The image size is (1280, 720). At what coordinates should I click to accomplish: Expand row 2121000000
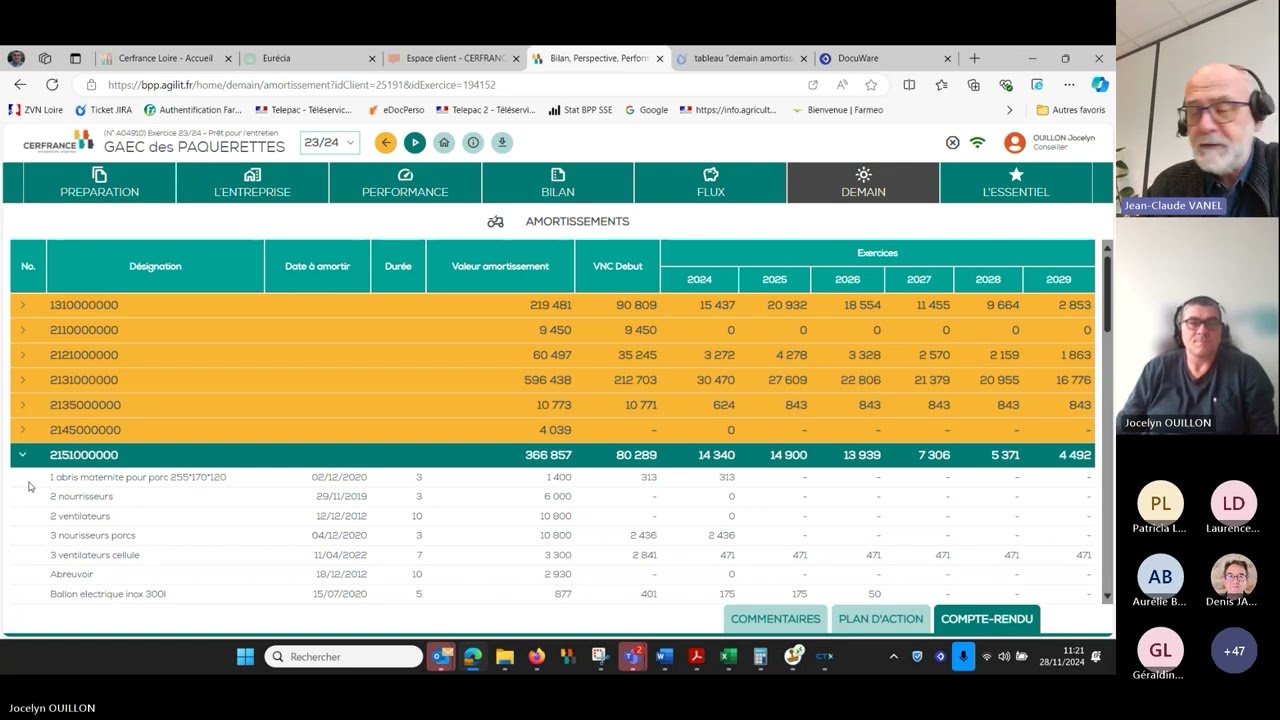23,355
